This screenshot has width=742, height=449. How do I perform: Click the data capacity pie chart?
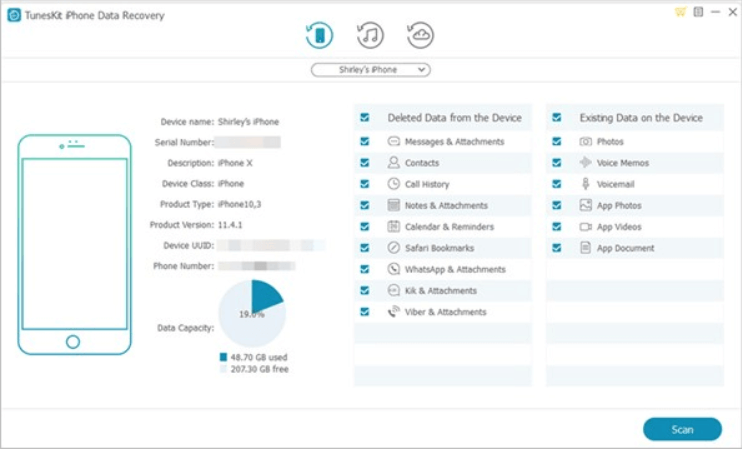[x=253, y=312]
